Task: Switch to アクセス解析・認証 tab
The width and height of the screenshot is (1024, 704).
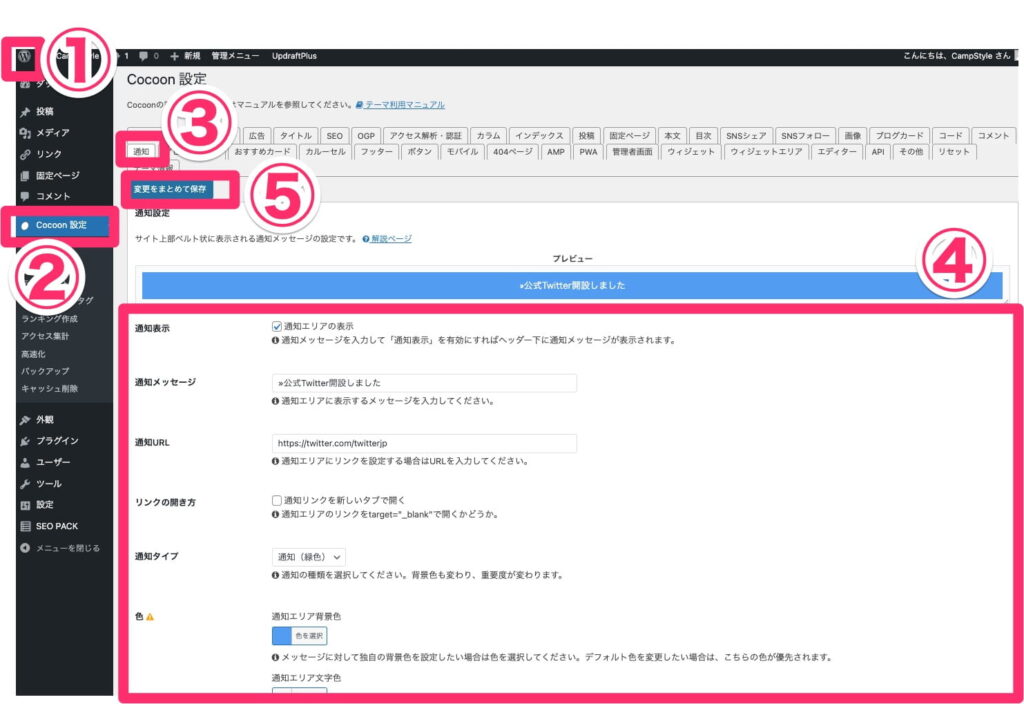Action: (x=425, y=136)
